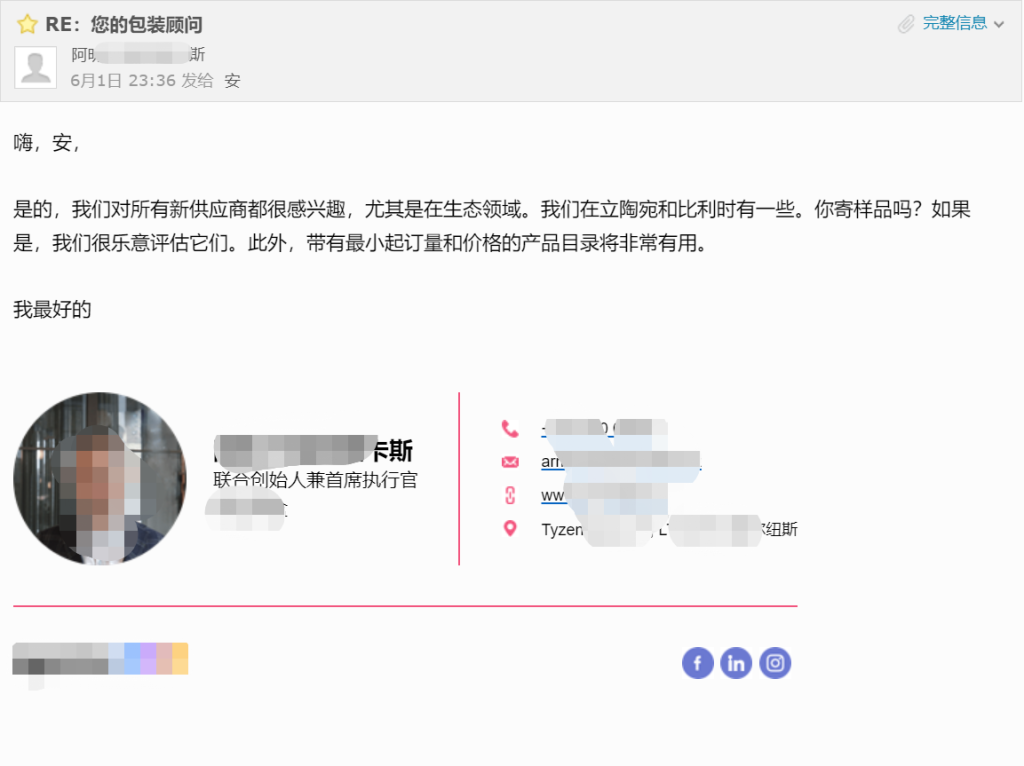The image size is (1024, 766).
Task: Open the LinkedIn icon in the signature
Action: pyautogui.click(x=736, y=663)
